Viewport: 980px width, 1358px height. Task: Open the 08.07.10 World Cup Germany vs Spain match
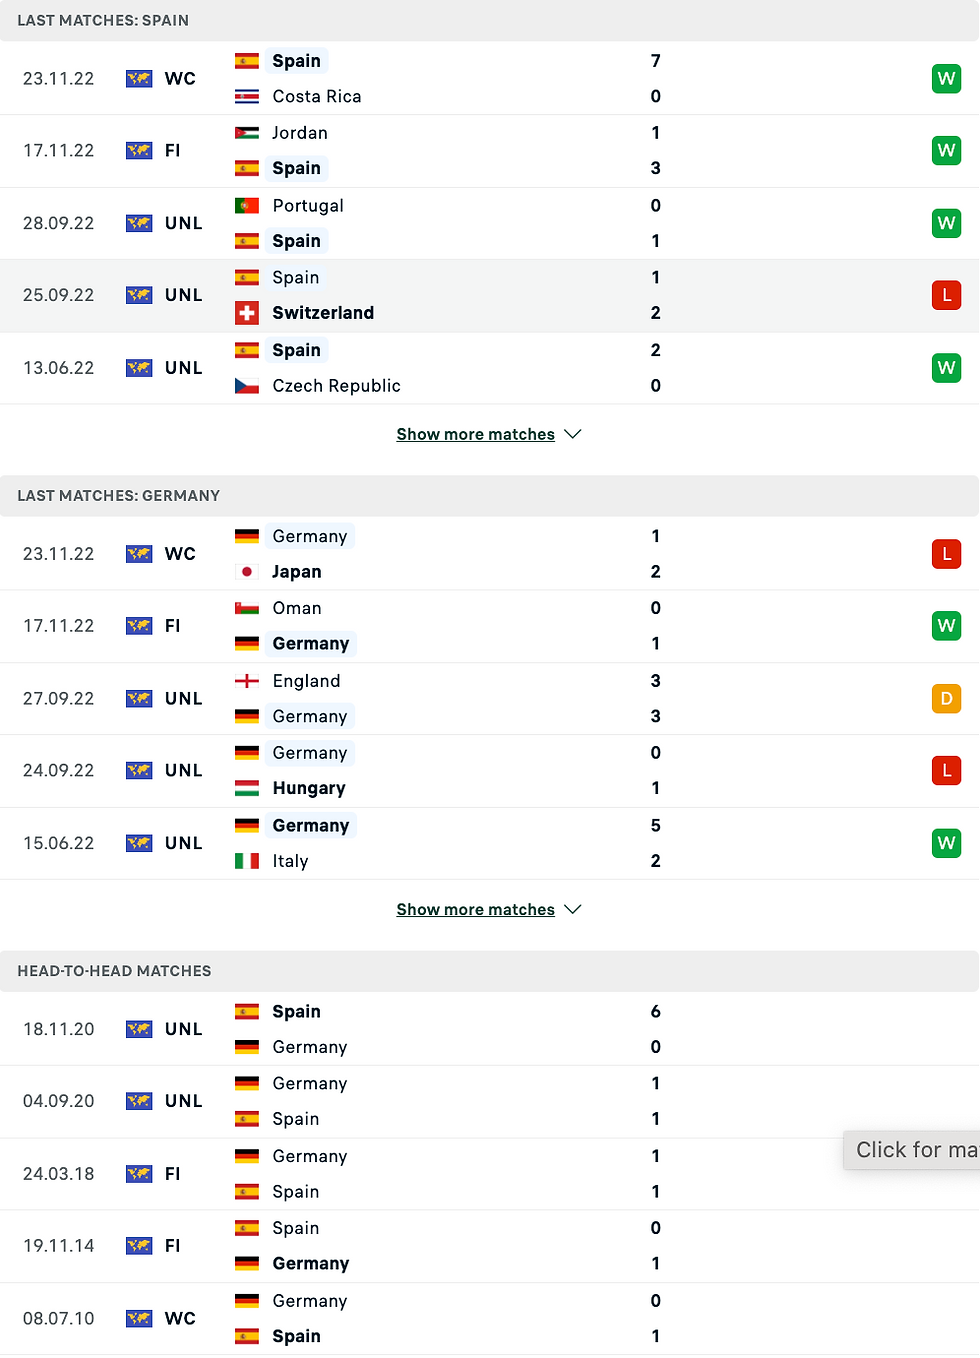(x=490, y=1318)
